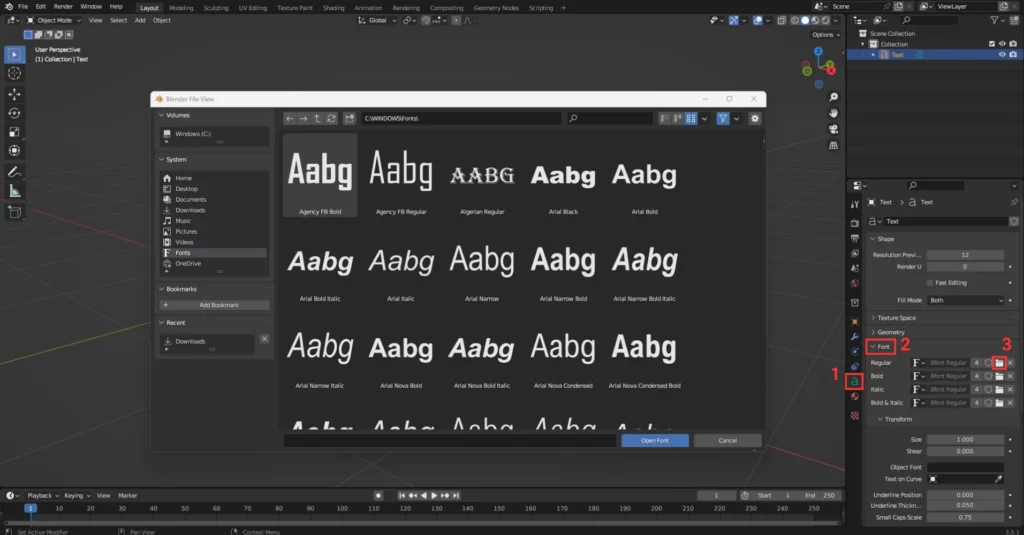Open the Render properties tab
The width and height of the screenshot is (1024, 535).
854,223
